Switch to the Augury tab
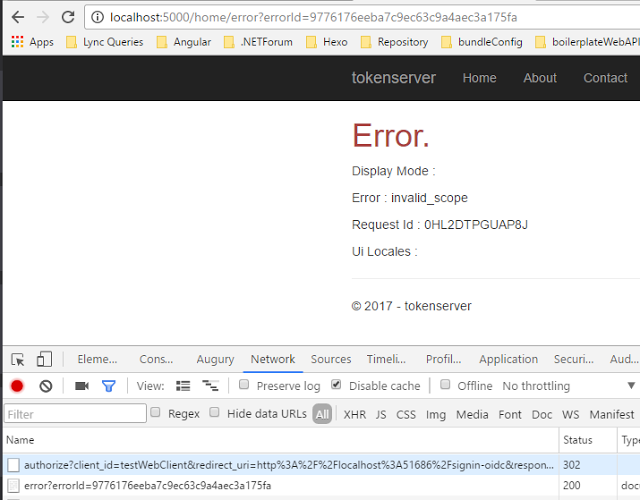640x500 pixels. 215,359
